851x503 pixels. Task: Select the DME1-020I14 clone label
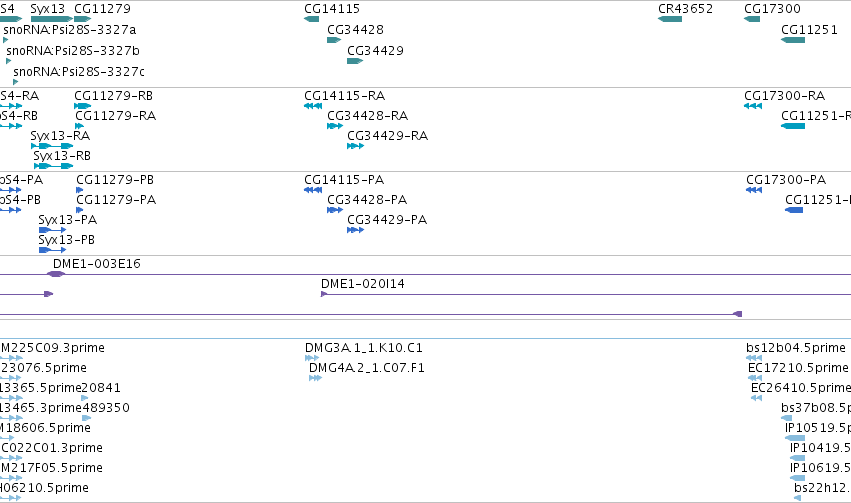coord(363,284)
